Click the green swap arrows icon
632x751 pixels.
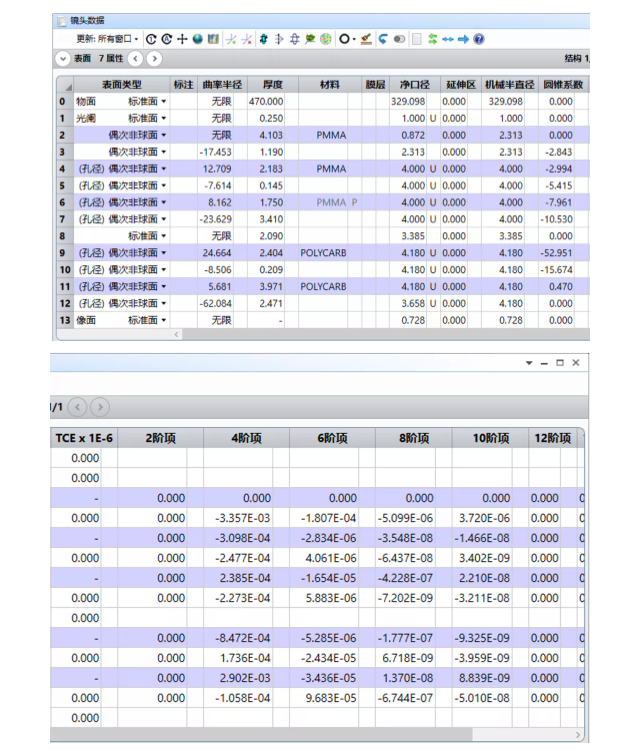[x=432, y=39]
